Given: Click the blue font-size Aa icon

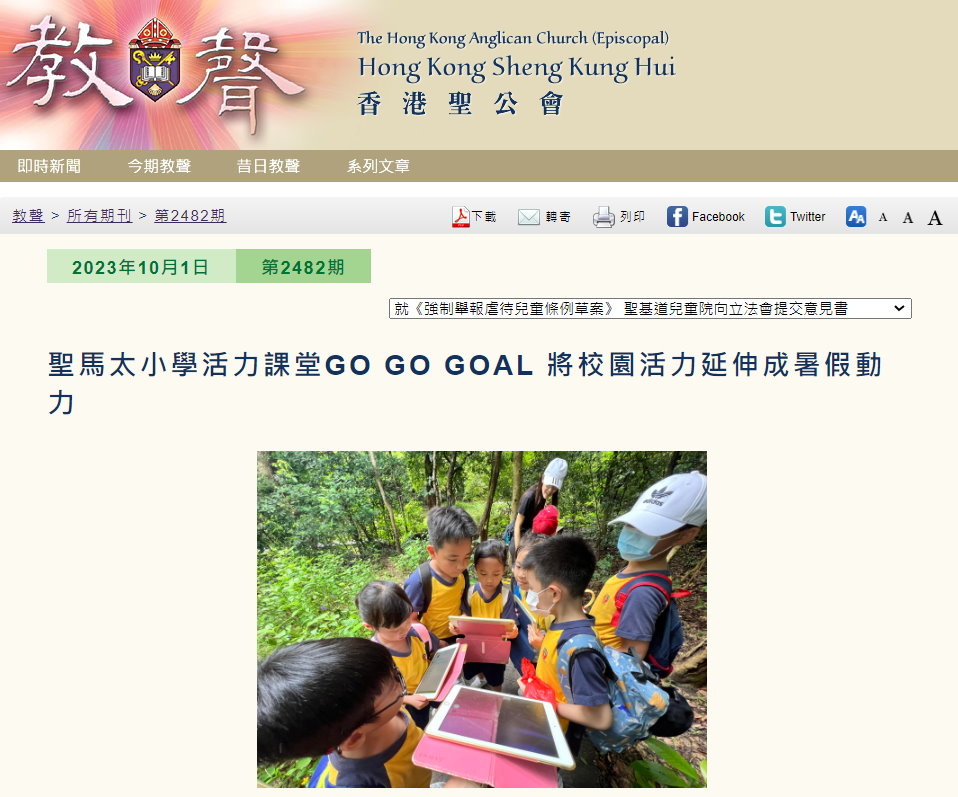Looking at the screenshot, I should (x=856, y=216).
